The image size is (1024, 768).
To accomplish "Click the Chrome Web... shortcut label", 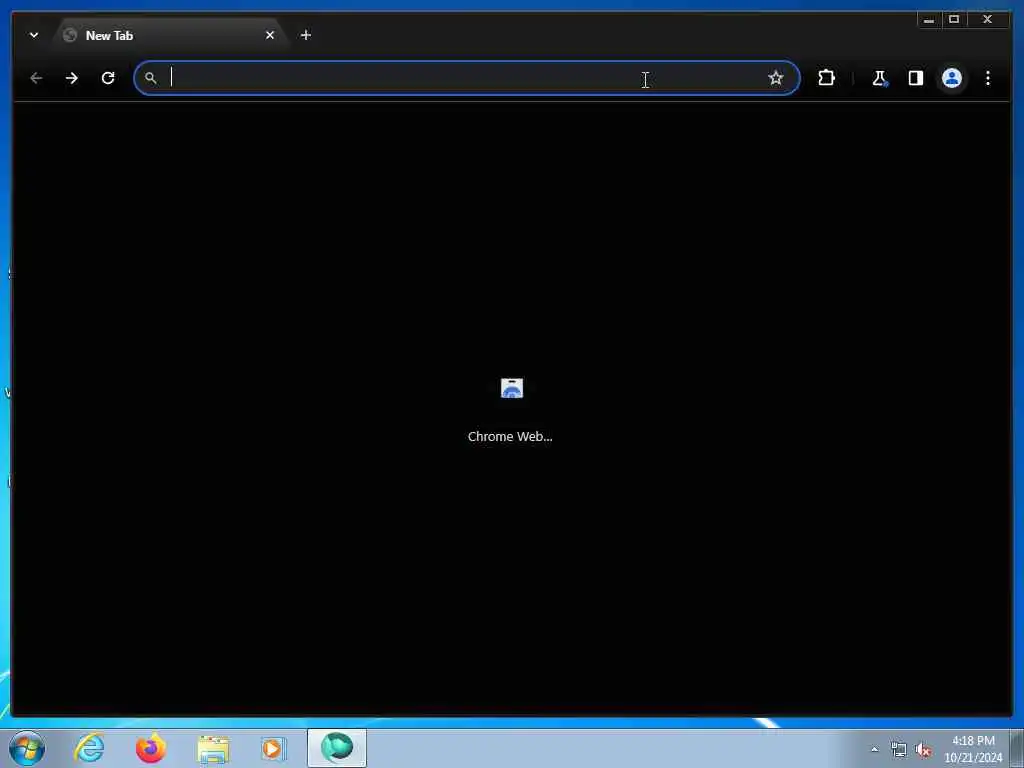I will pyautogui.click(x=510, y=436).
